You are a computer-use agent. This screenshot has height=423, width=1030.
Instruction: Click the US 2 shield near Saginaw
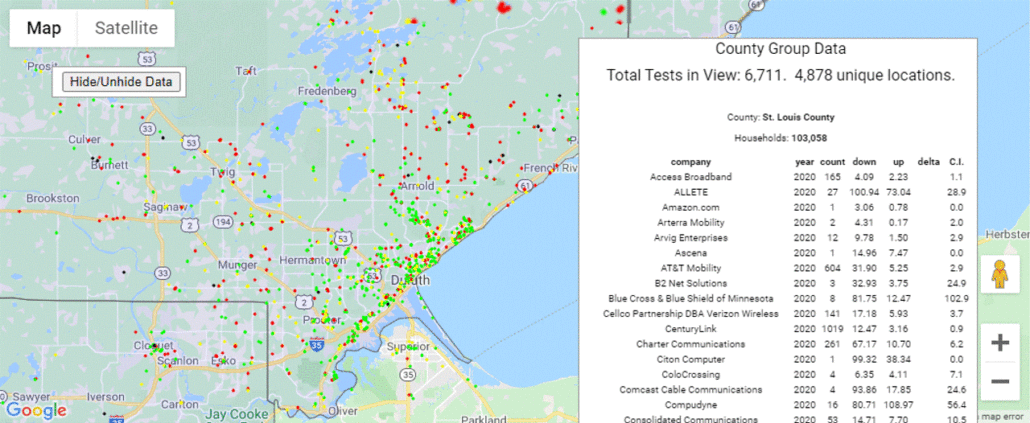pos(190,226)
